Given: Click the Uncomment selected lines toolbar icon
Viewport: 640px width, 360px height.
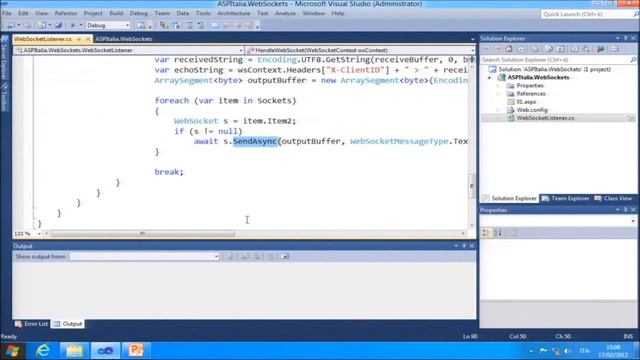Looking at the screenshot, I should 200,25.
